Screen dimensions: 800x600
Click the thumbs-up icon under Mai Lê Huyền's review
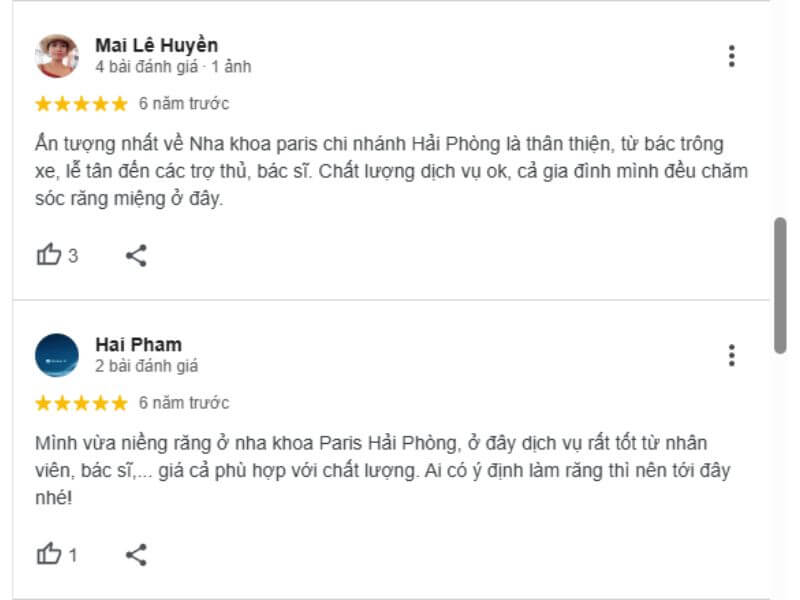point(48,255)
